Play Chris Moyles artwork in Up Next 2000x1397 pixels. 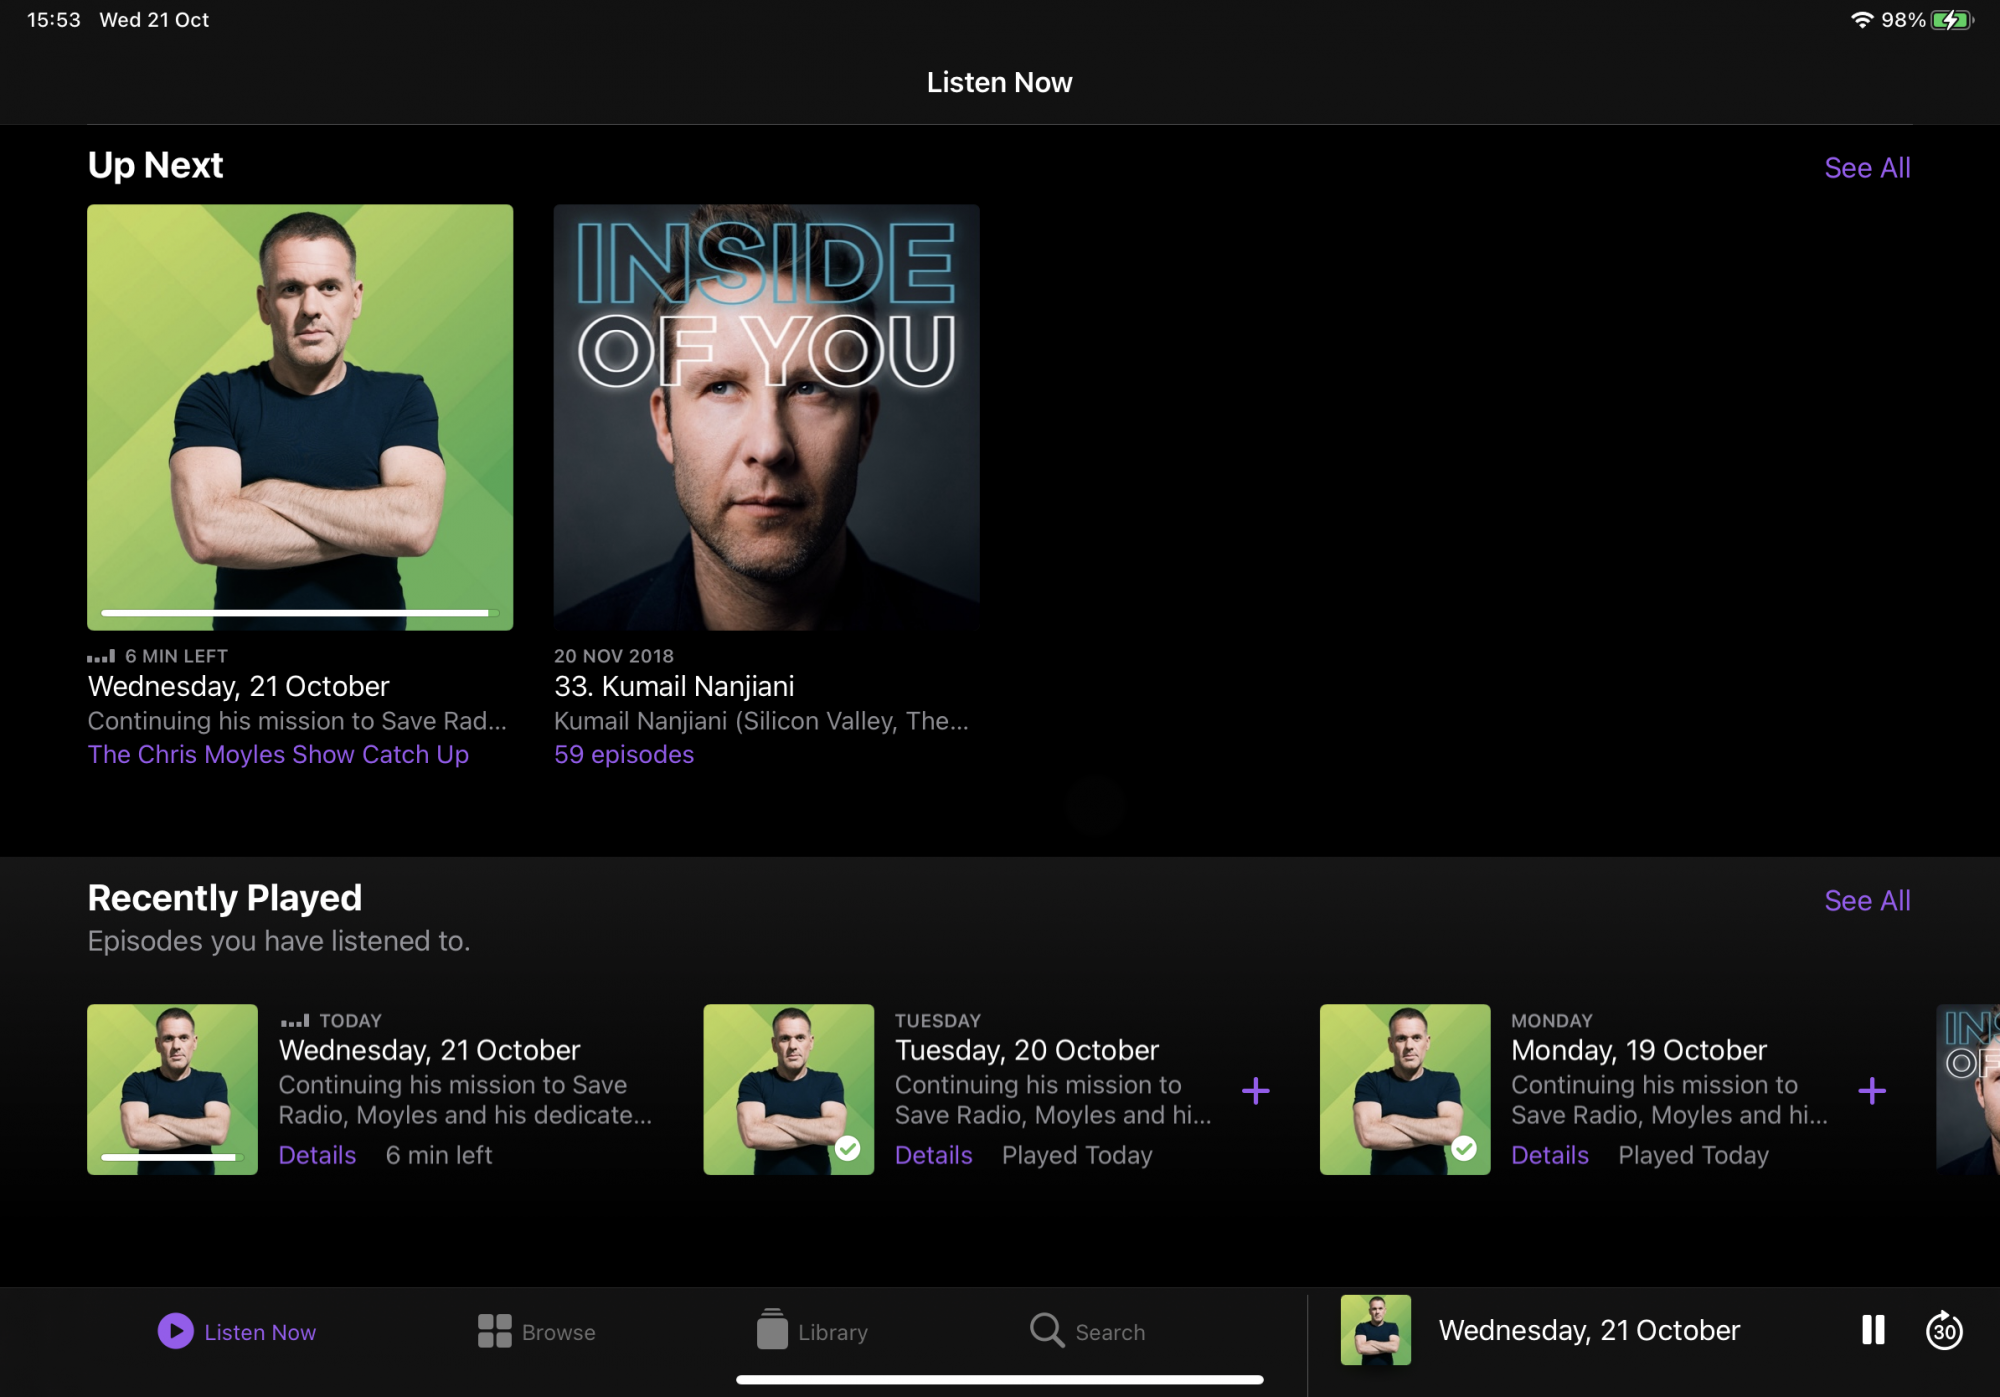pyautogui.click(x=300, y=417)
